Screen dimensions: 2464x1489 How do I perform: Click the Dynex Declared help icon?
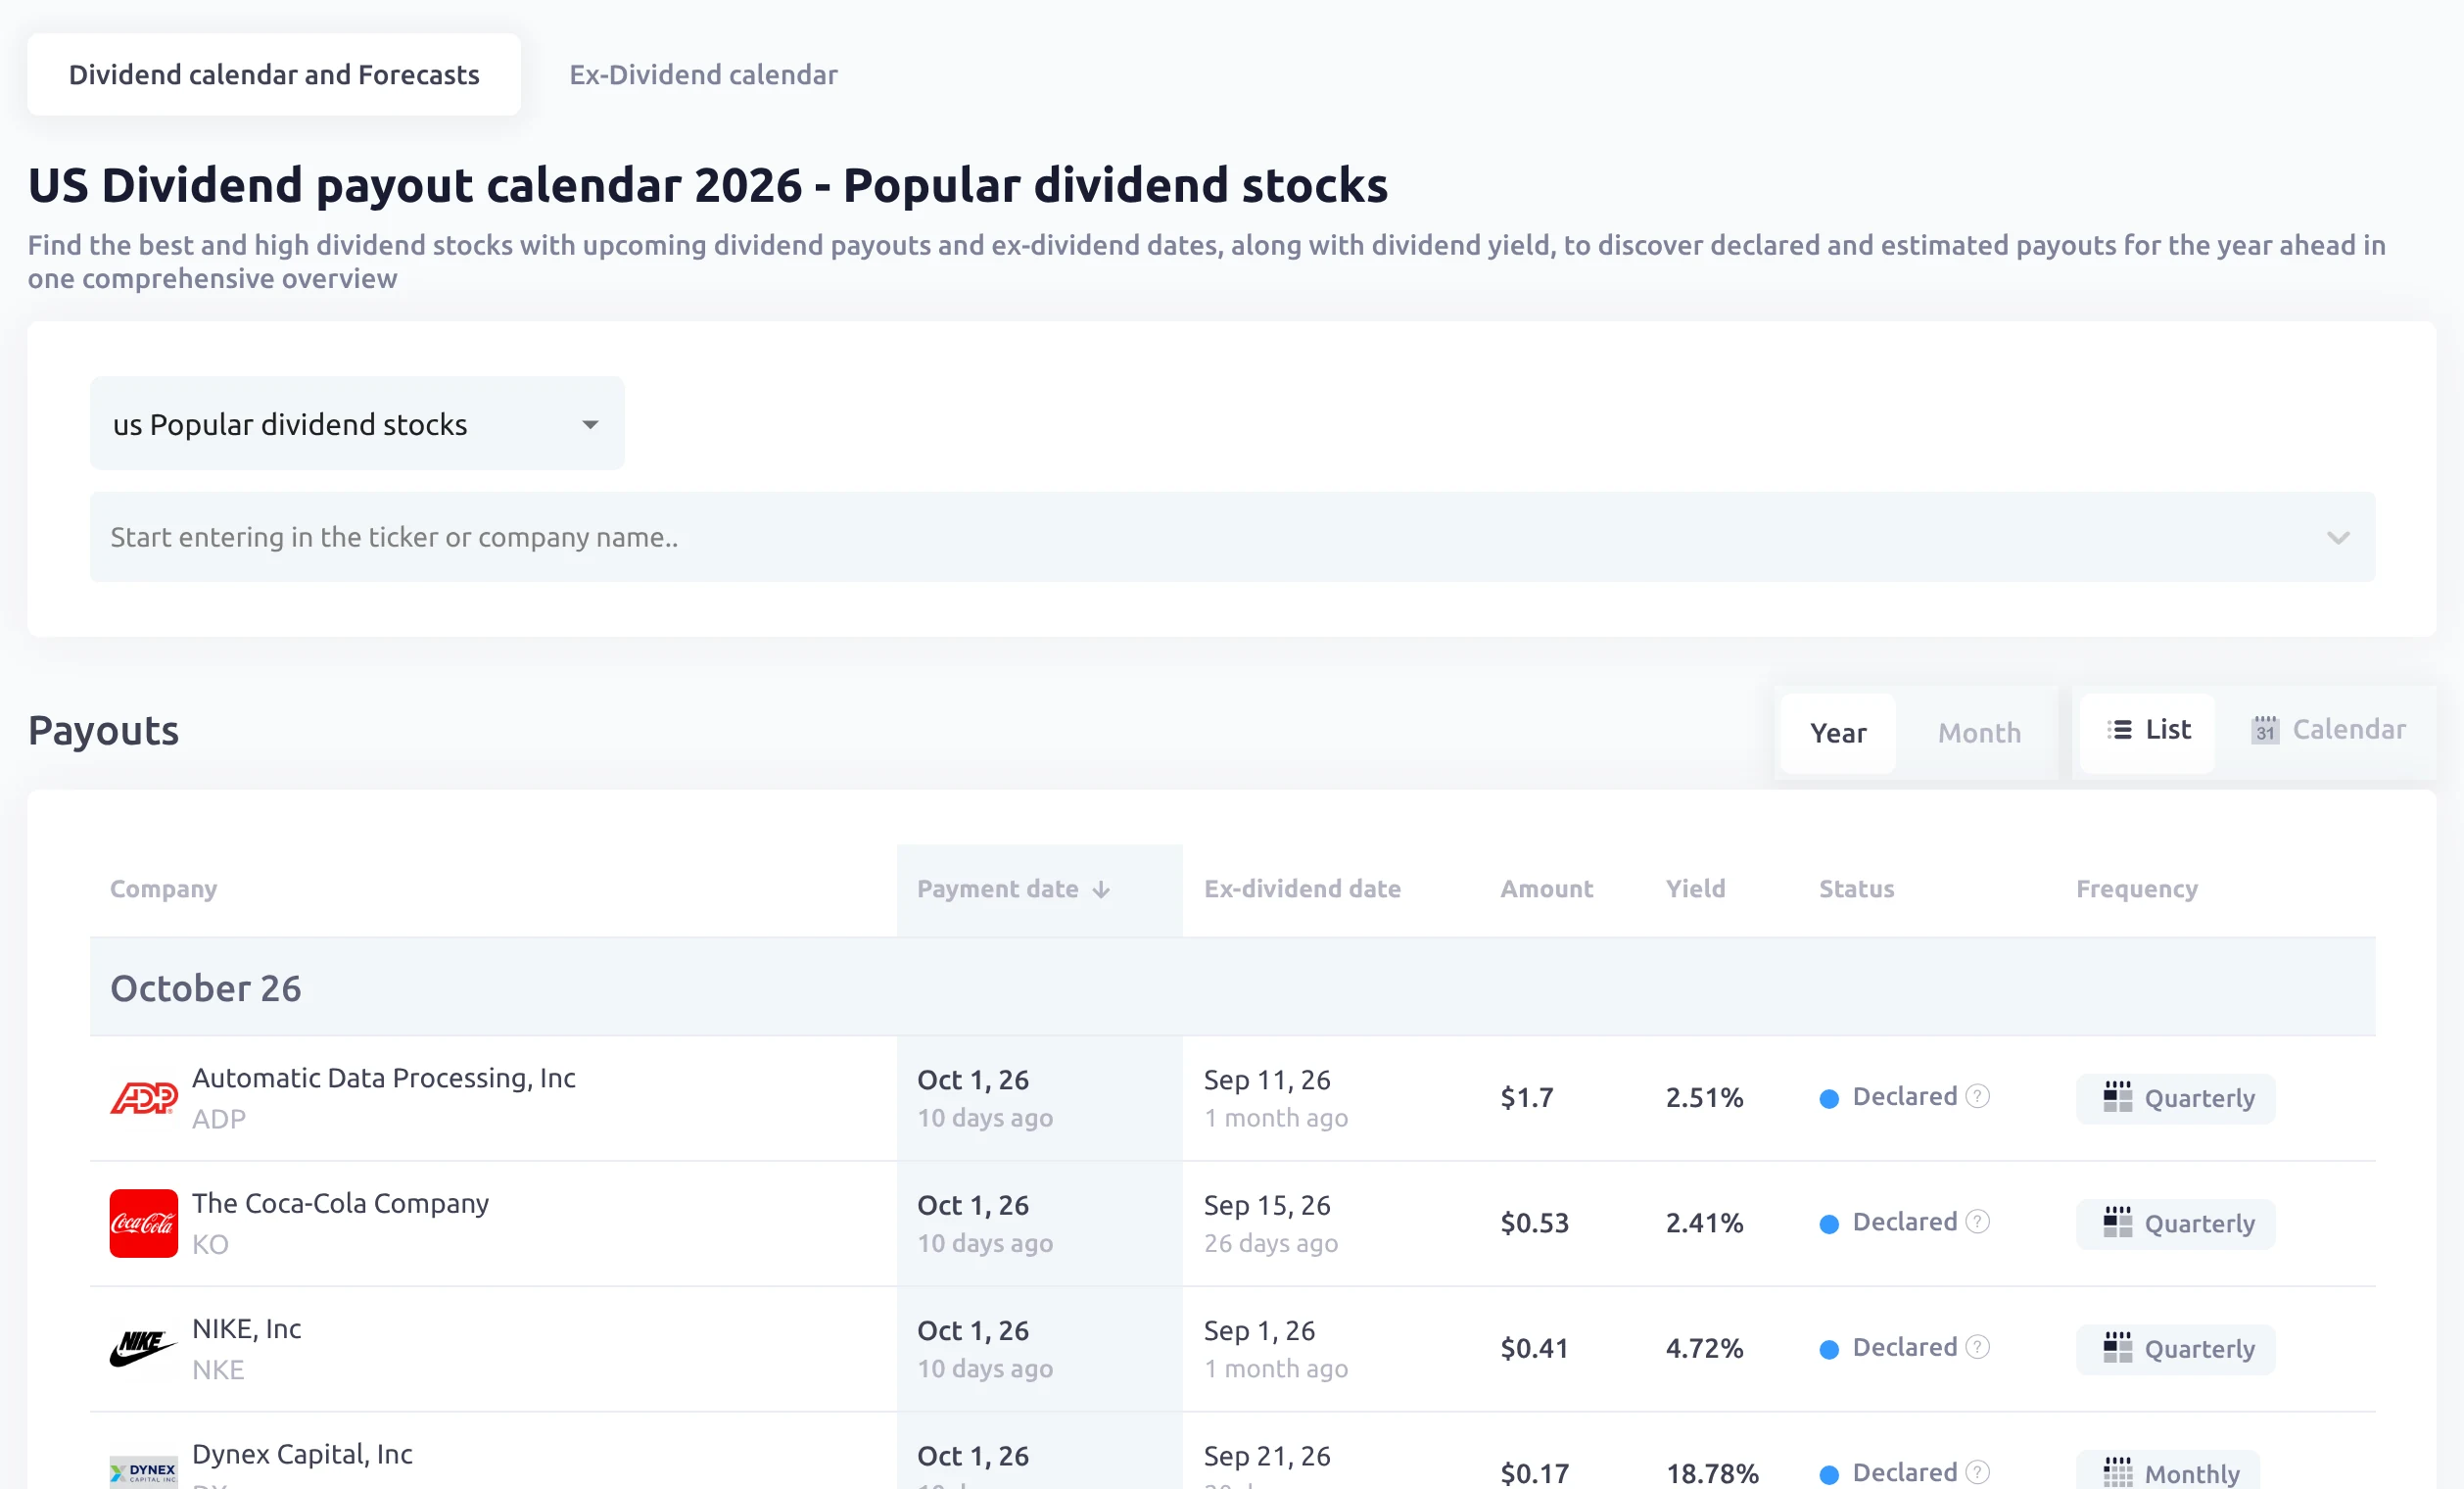[1977, 1472]
